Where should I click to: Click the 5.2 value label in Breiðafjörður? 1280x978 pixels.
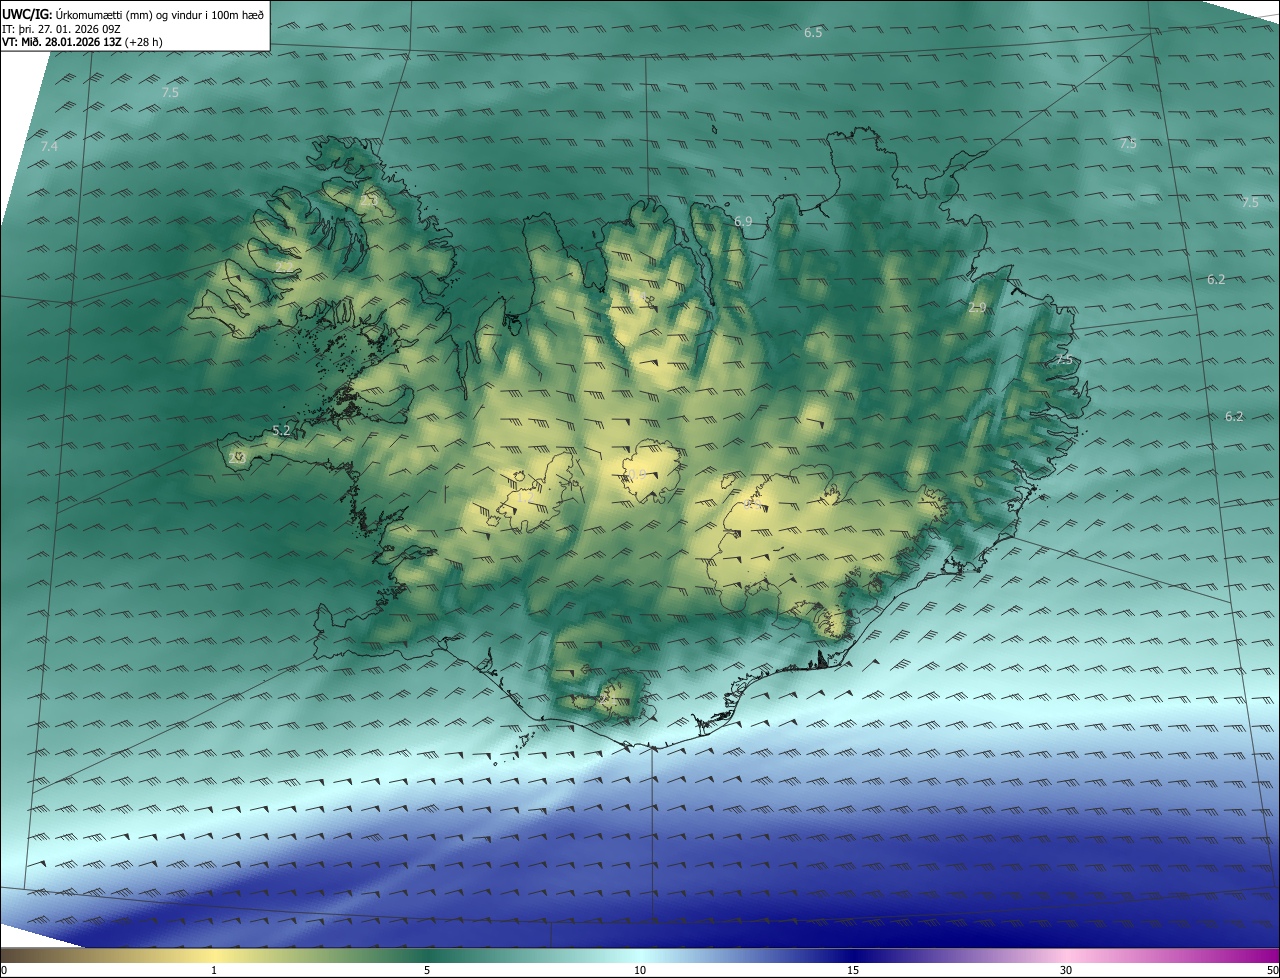click(281, 431)
